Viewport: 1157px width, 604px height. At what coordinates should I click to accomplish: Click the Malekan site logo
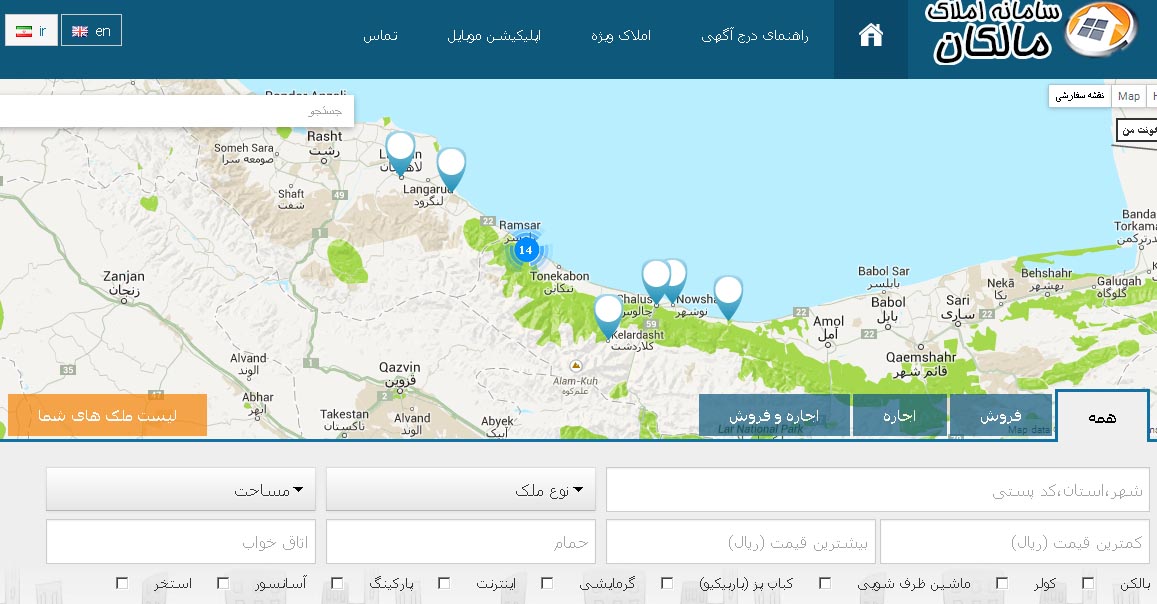click(x=1032, y=31)
